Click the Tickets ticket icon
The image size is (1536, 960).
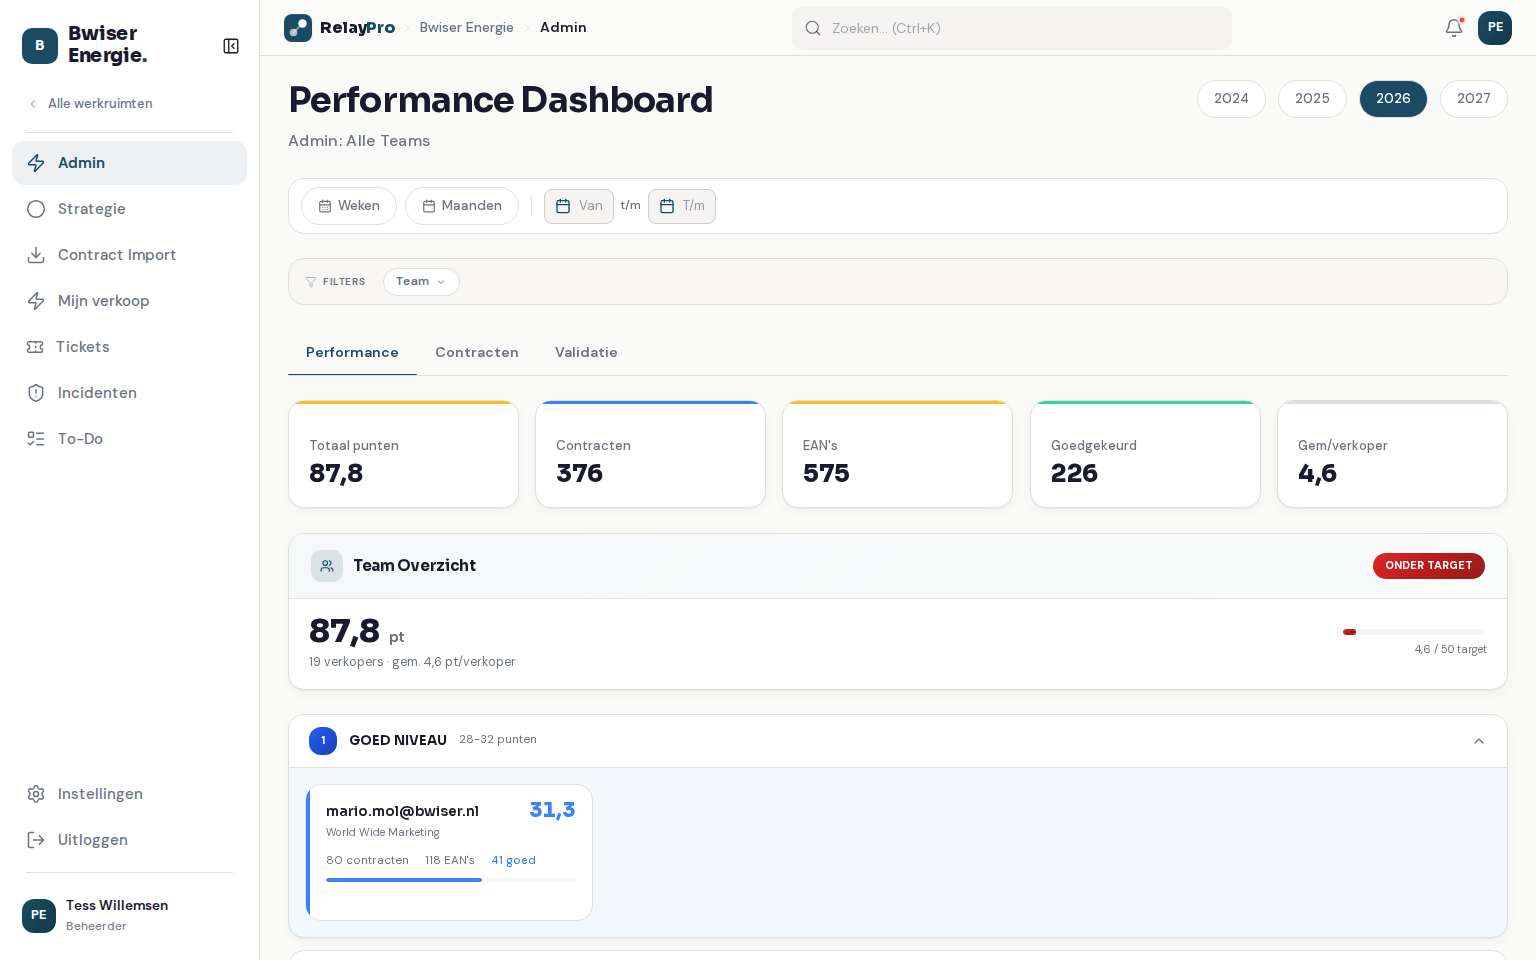click(x=35, y=347)
